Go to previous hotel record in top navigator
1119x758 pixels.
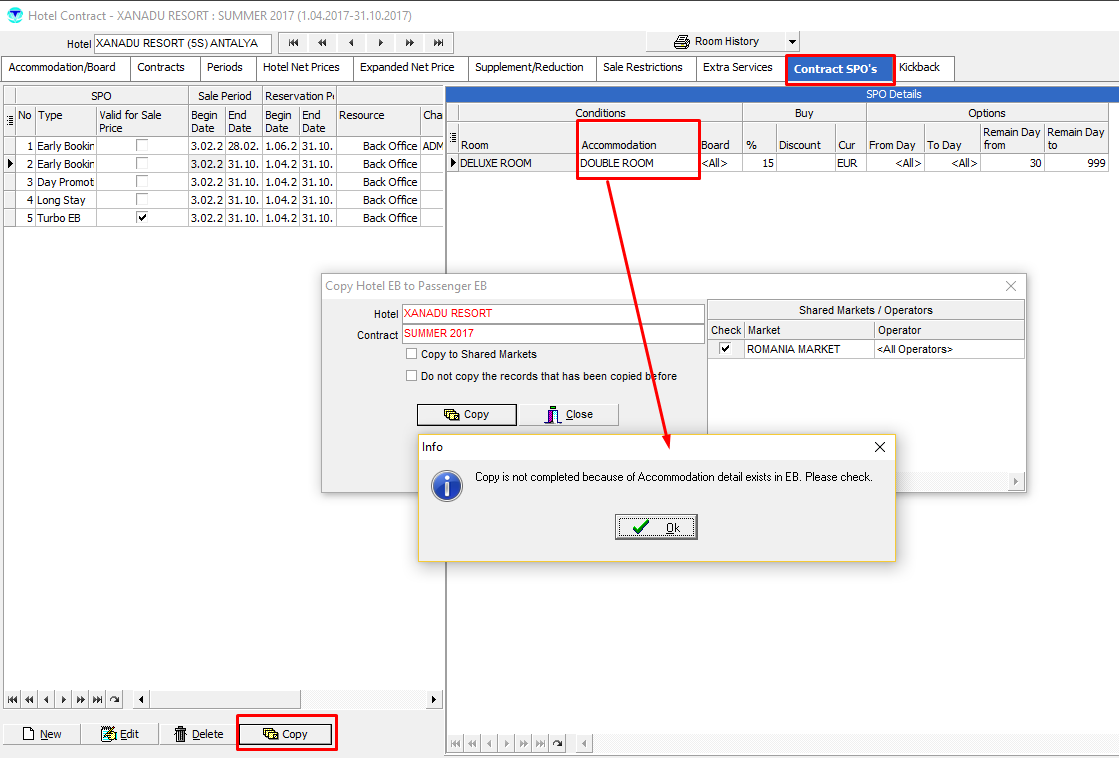pos(351,43)
